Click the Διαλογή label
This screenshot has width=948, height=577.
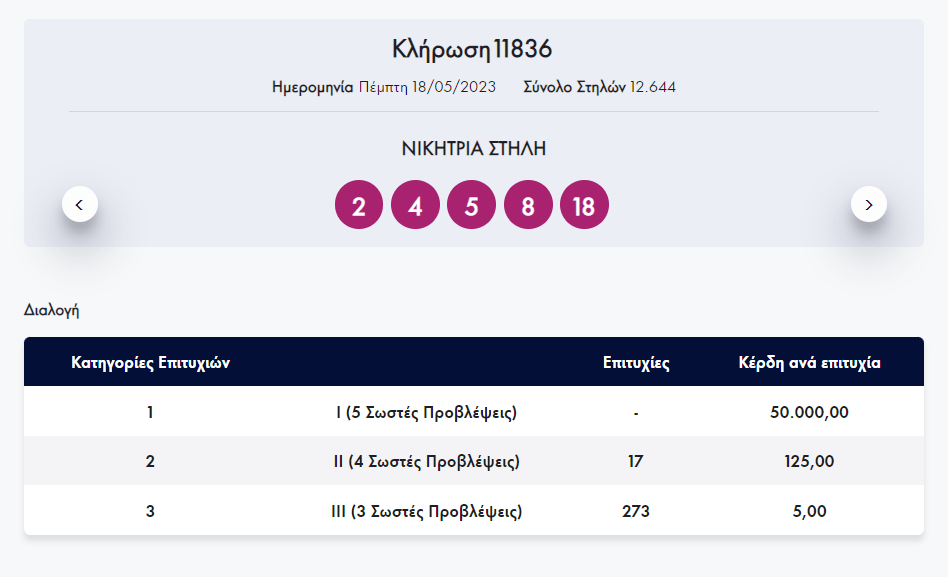[x=51, y=310]
